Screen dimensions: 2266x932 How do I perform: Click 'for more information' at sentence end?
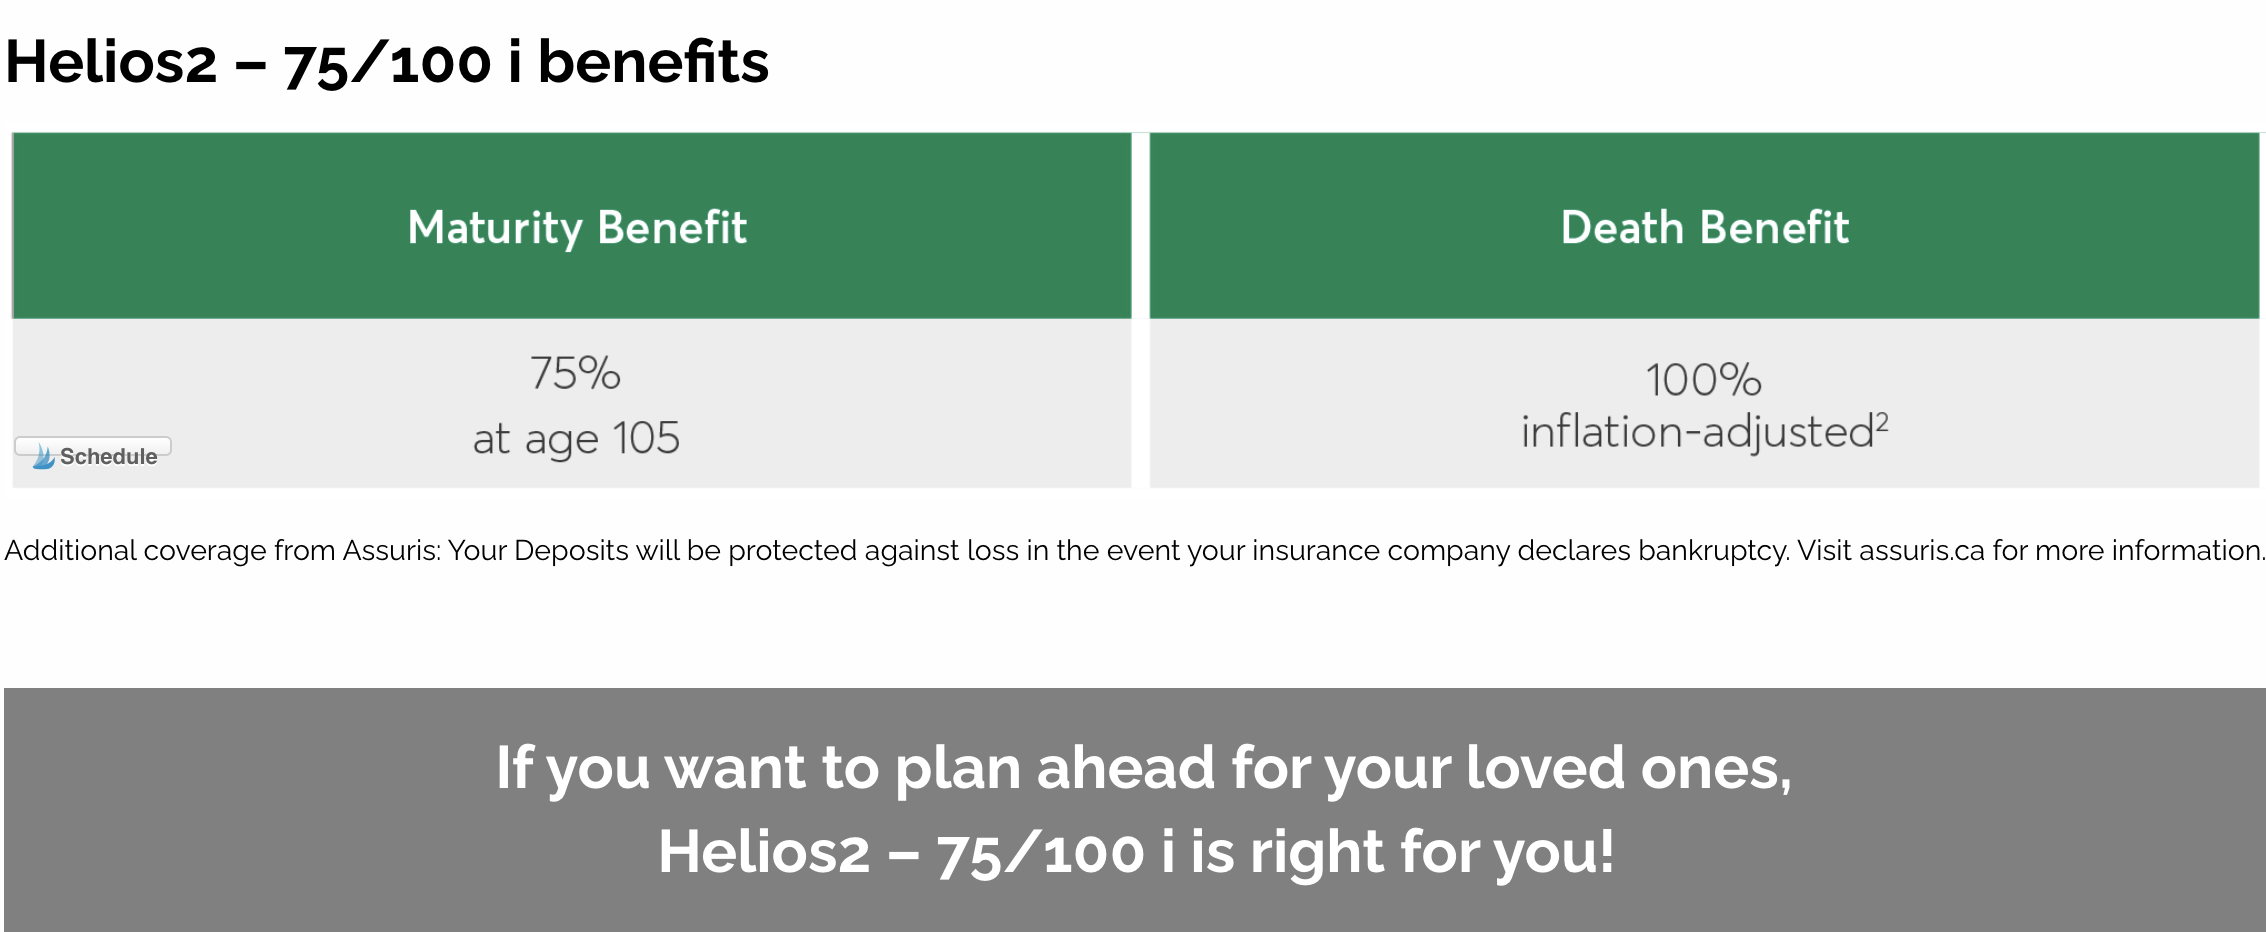click(2127, 550)
